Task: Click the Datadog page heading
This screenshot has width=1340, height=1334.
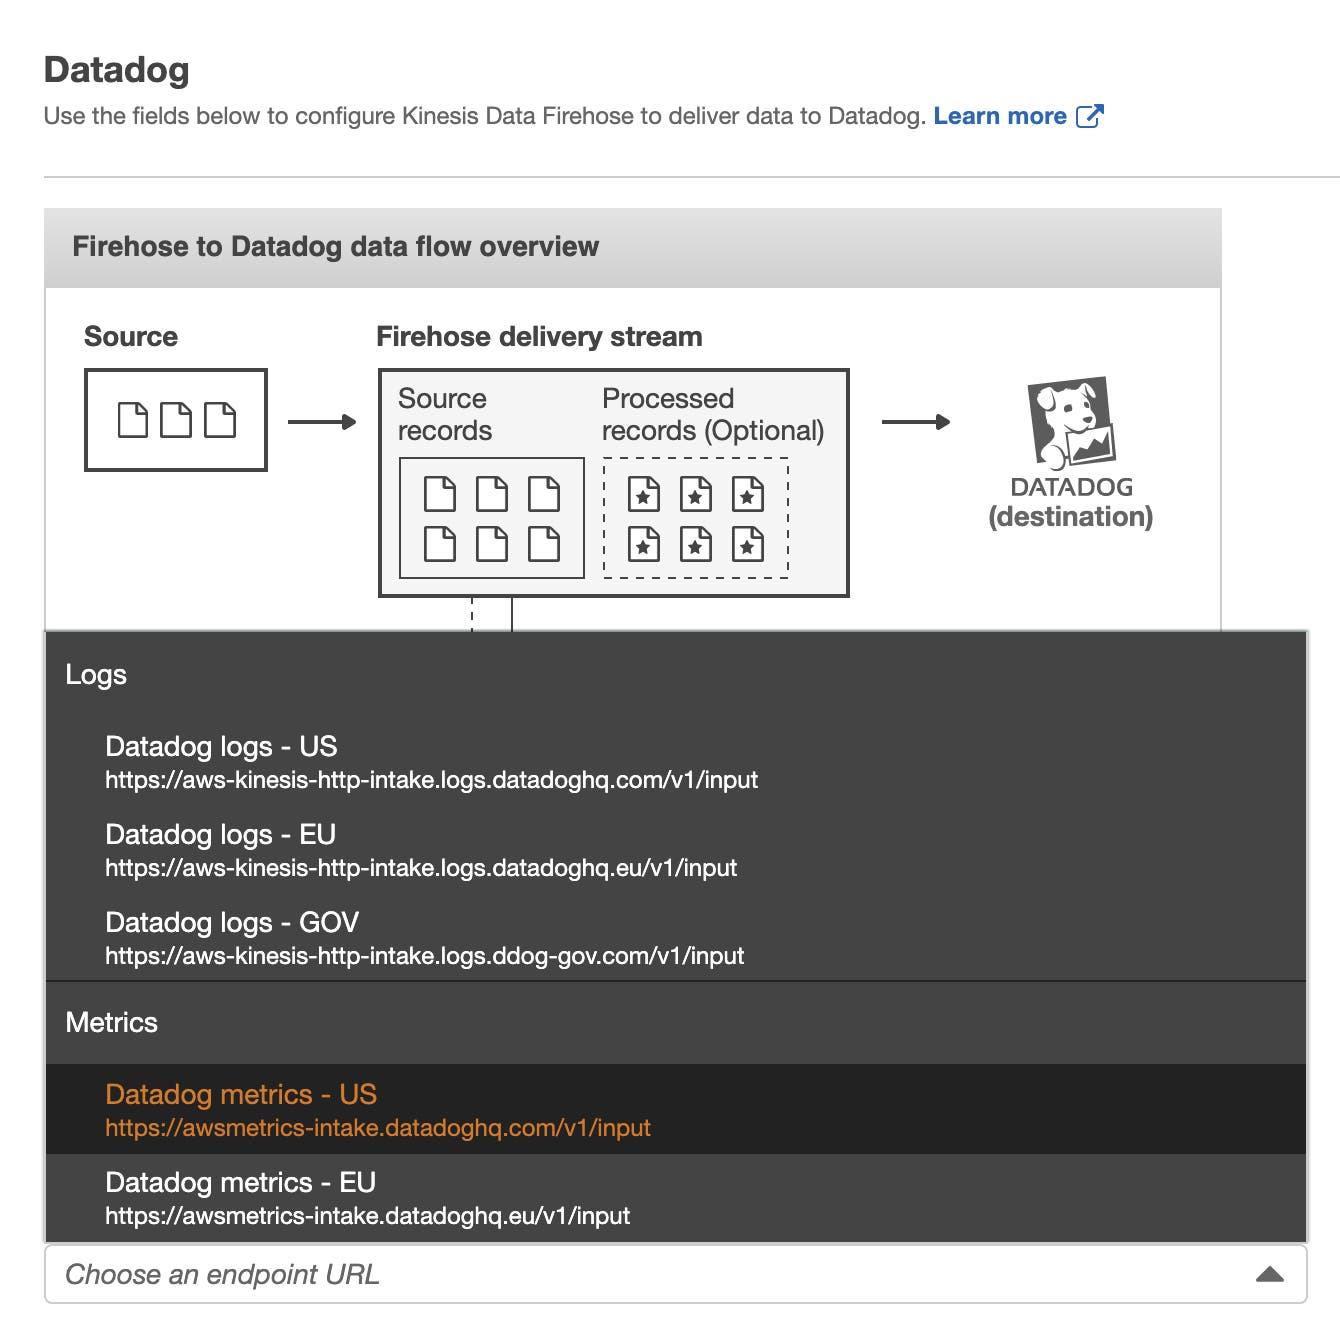Action: [x=119, y=70]
